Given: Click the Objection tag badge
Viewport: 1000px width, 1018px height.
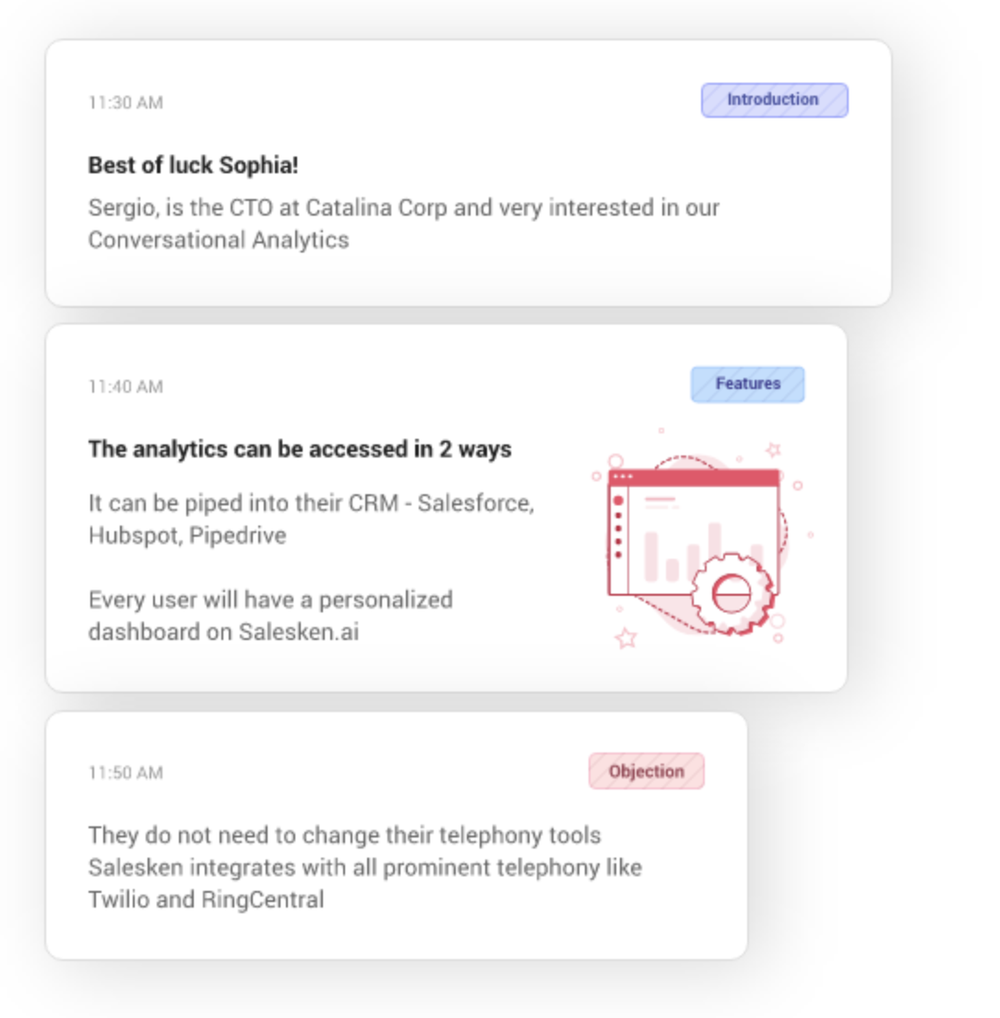Looking at the screenshot, I should point(646,771).
